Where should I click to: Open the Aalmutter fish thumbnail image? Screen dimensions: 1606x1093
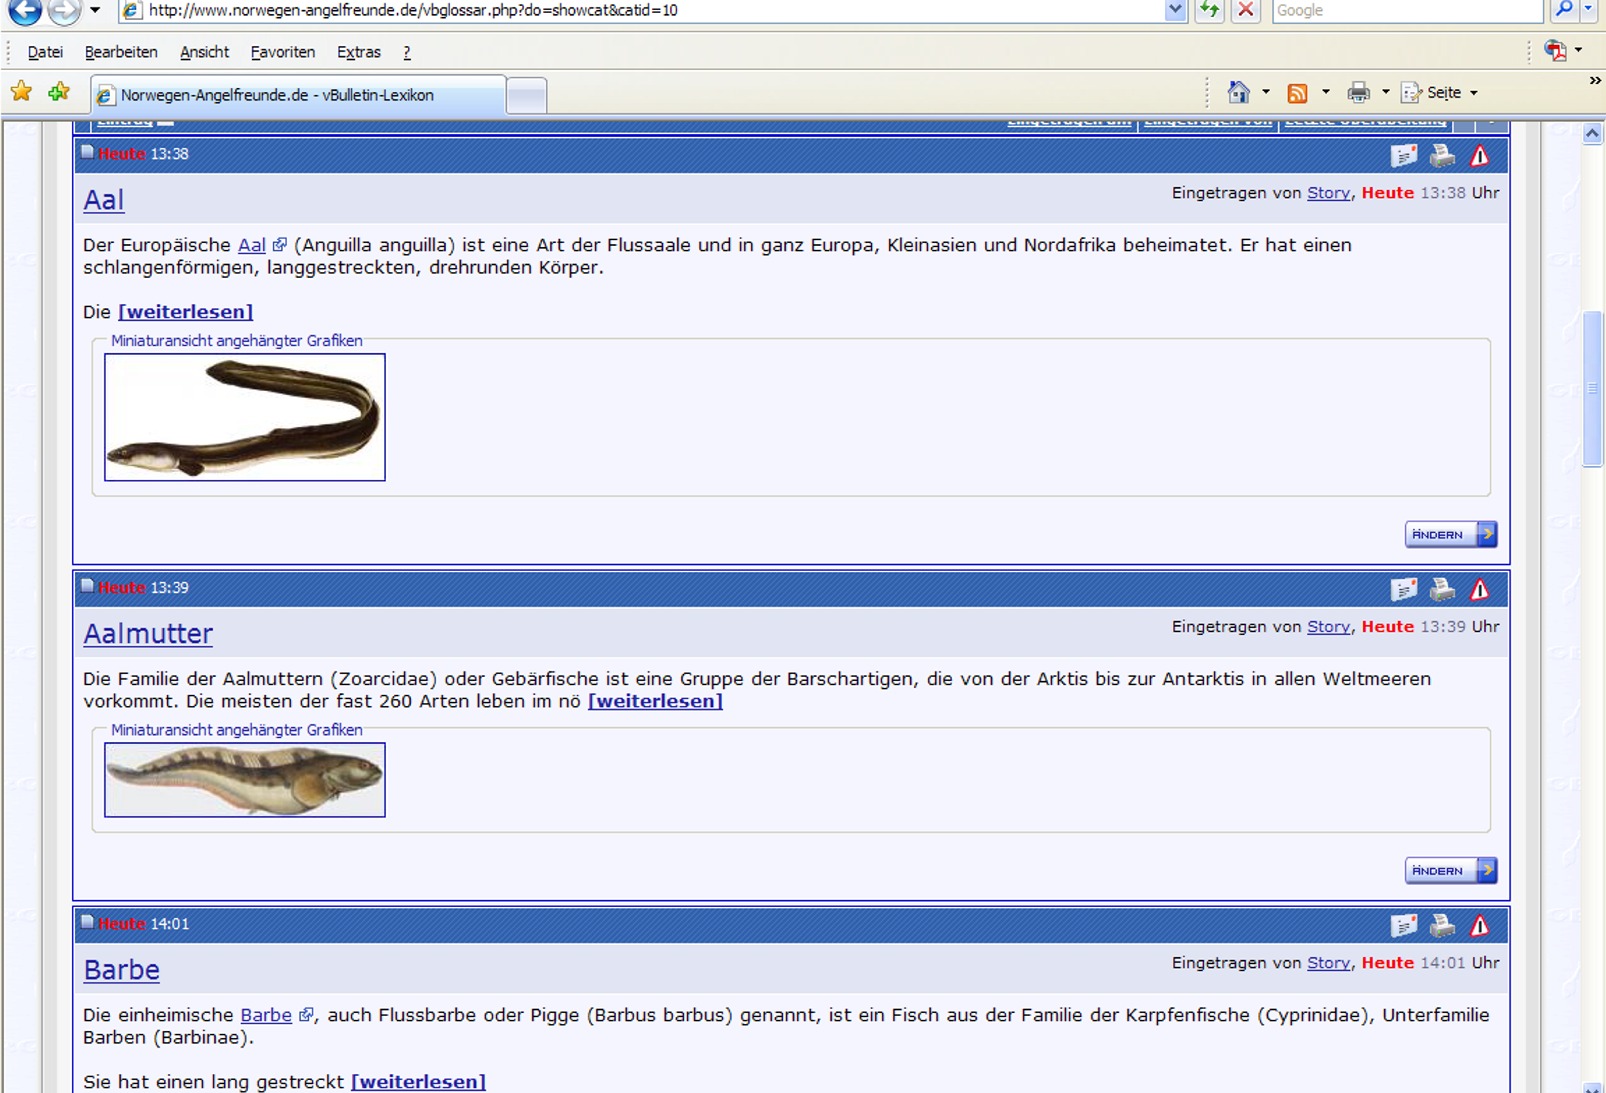pos(245,780)
